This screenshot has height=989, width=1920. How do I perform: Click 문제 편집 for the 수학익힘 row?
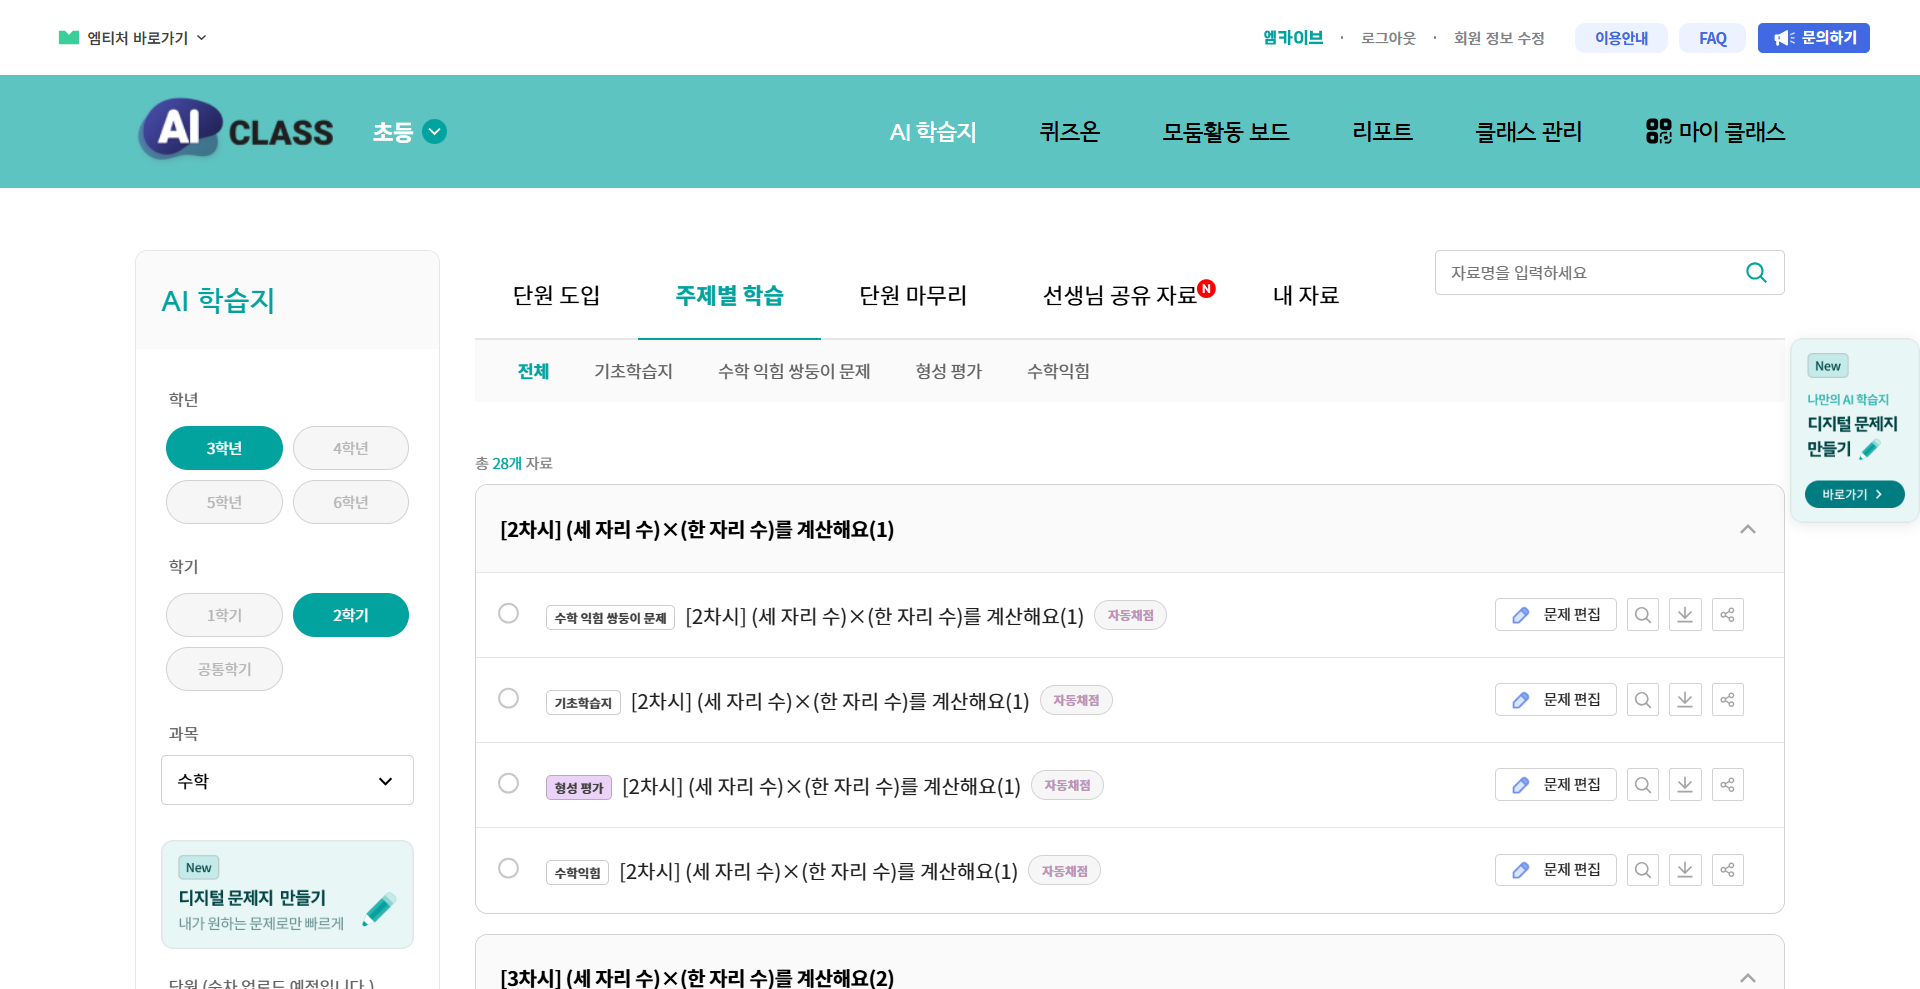pos(1555,870)
